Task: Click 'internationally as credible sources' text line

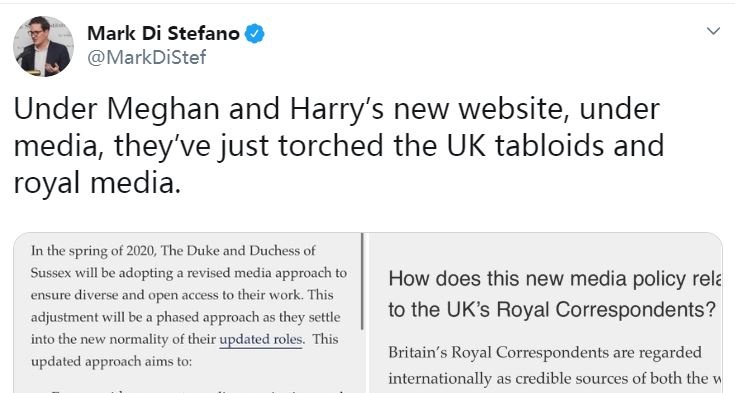Action: tap(555, 378)
